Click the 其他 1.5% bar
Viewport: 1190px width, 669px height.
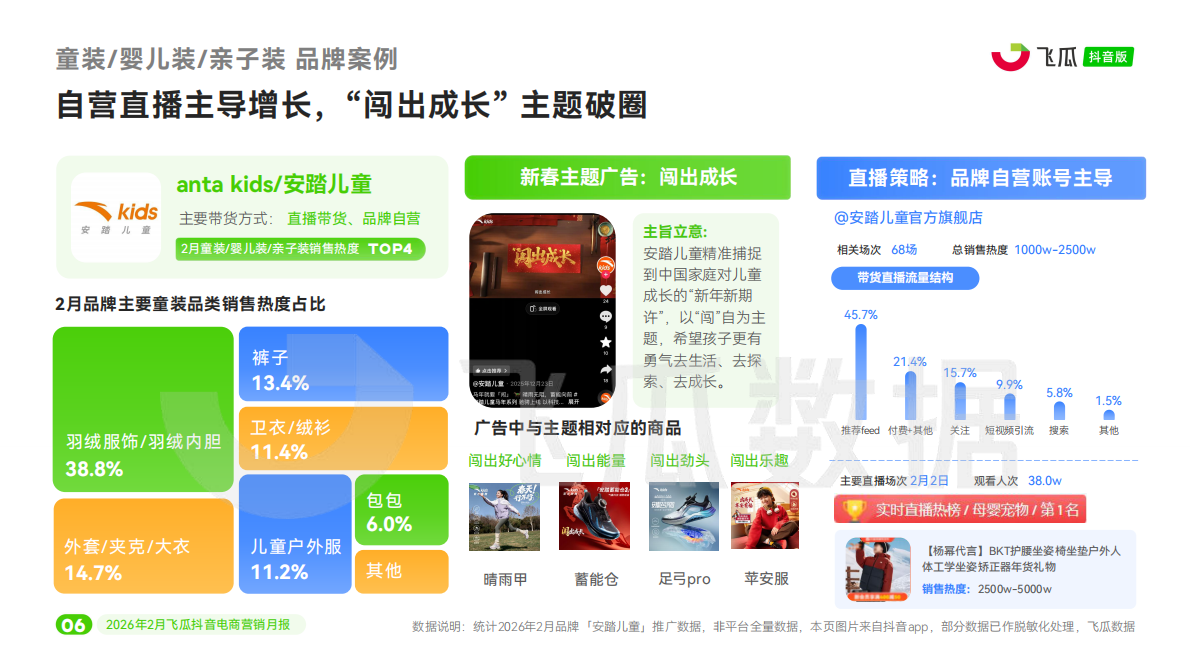[x=1109, y=415]
